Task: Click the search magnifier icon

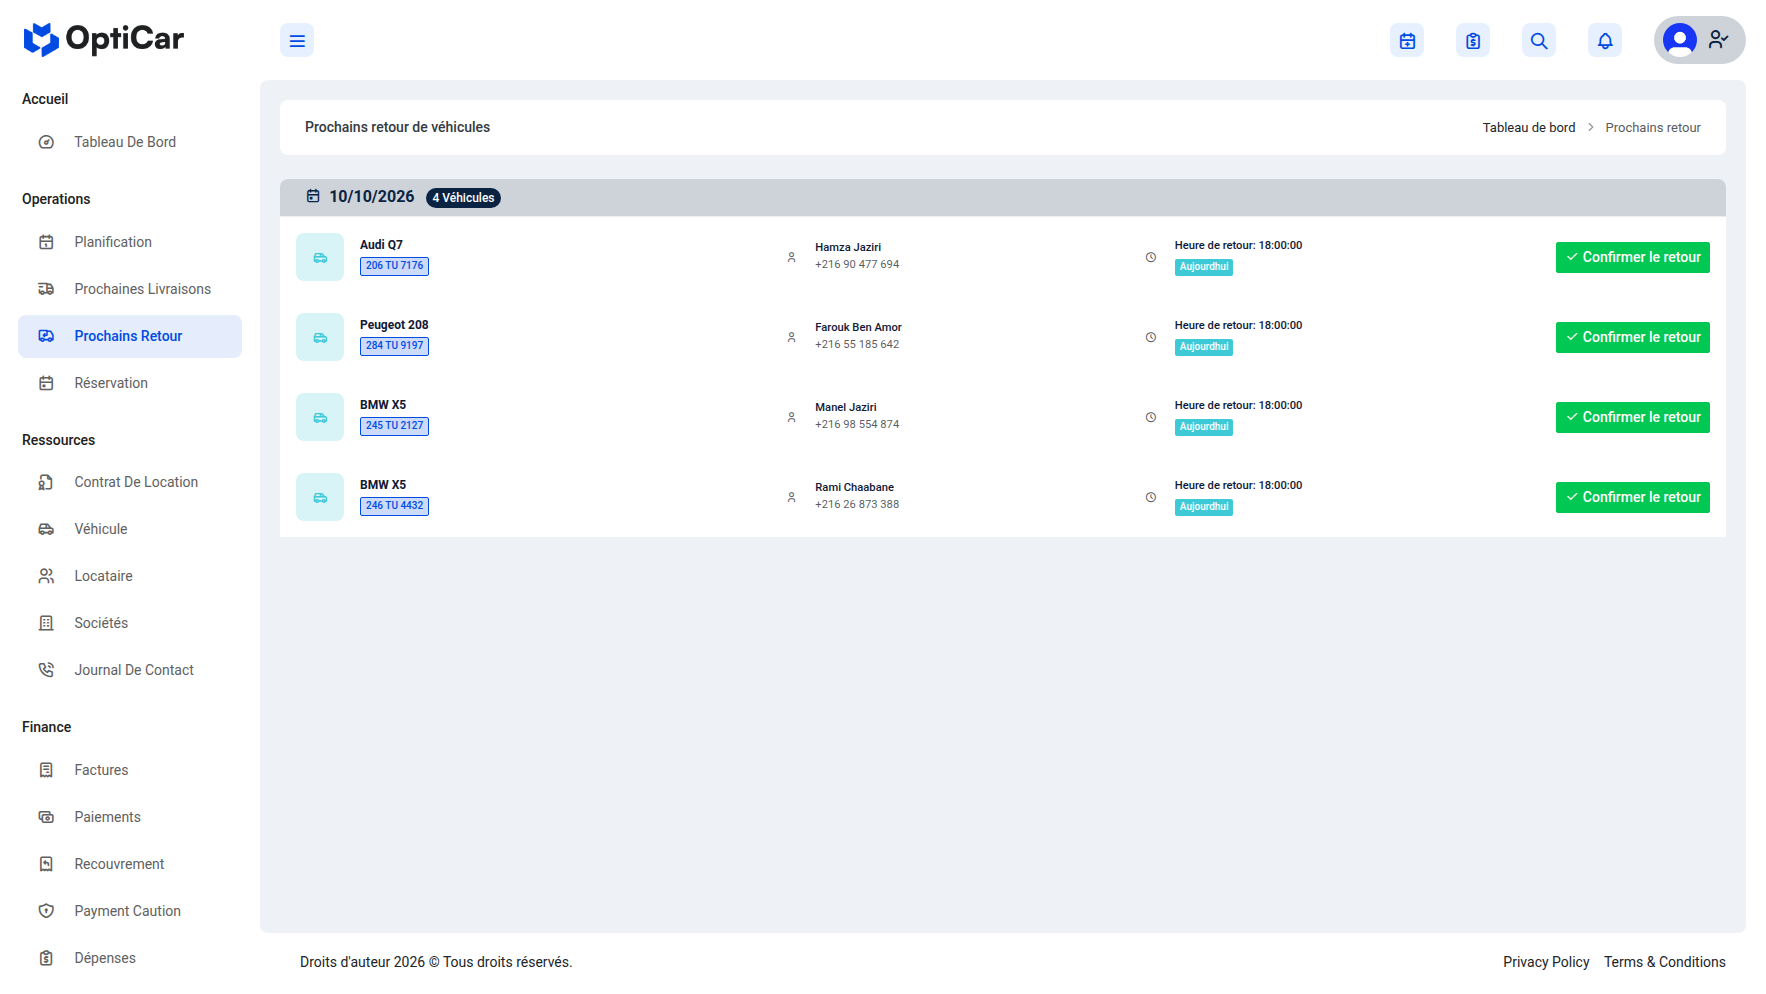Action: click(1539, 41)
